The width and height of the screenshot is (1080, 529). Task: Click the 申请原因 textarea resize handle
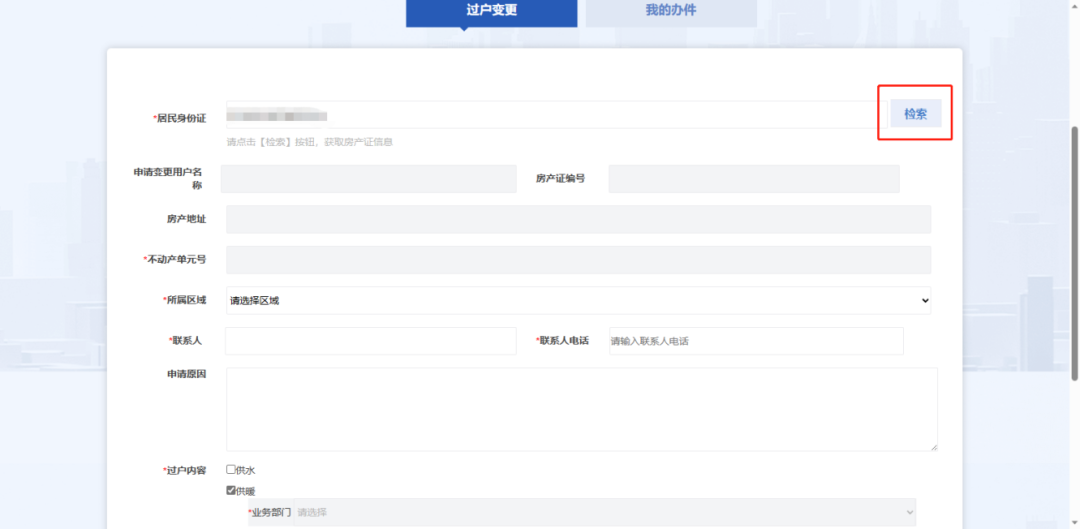pos(934,447)
